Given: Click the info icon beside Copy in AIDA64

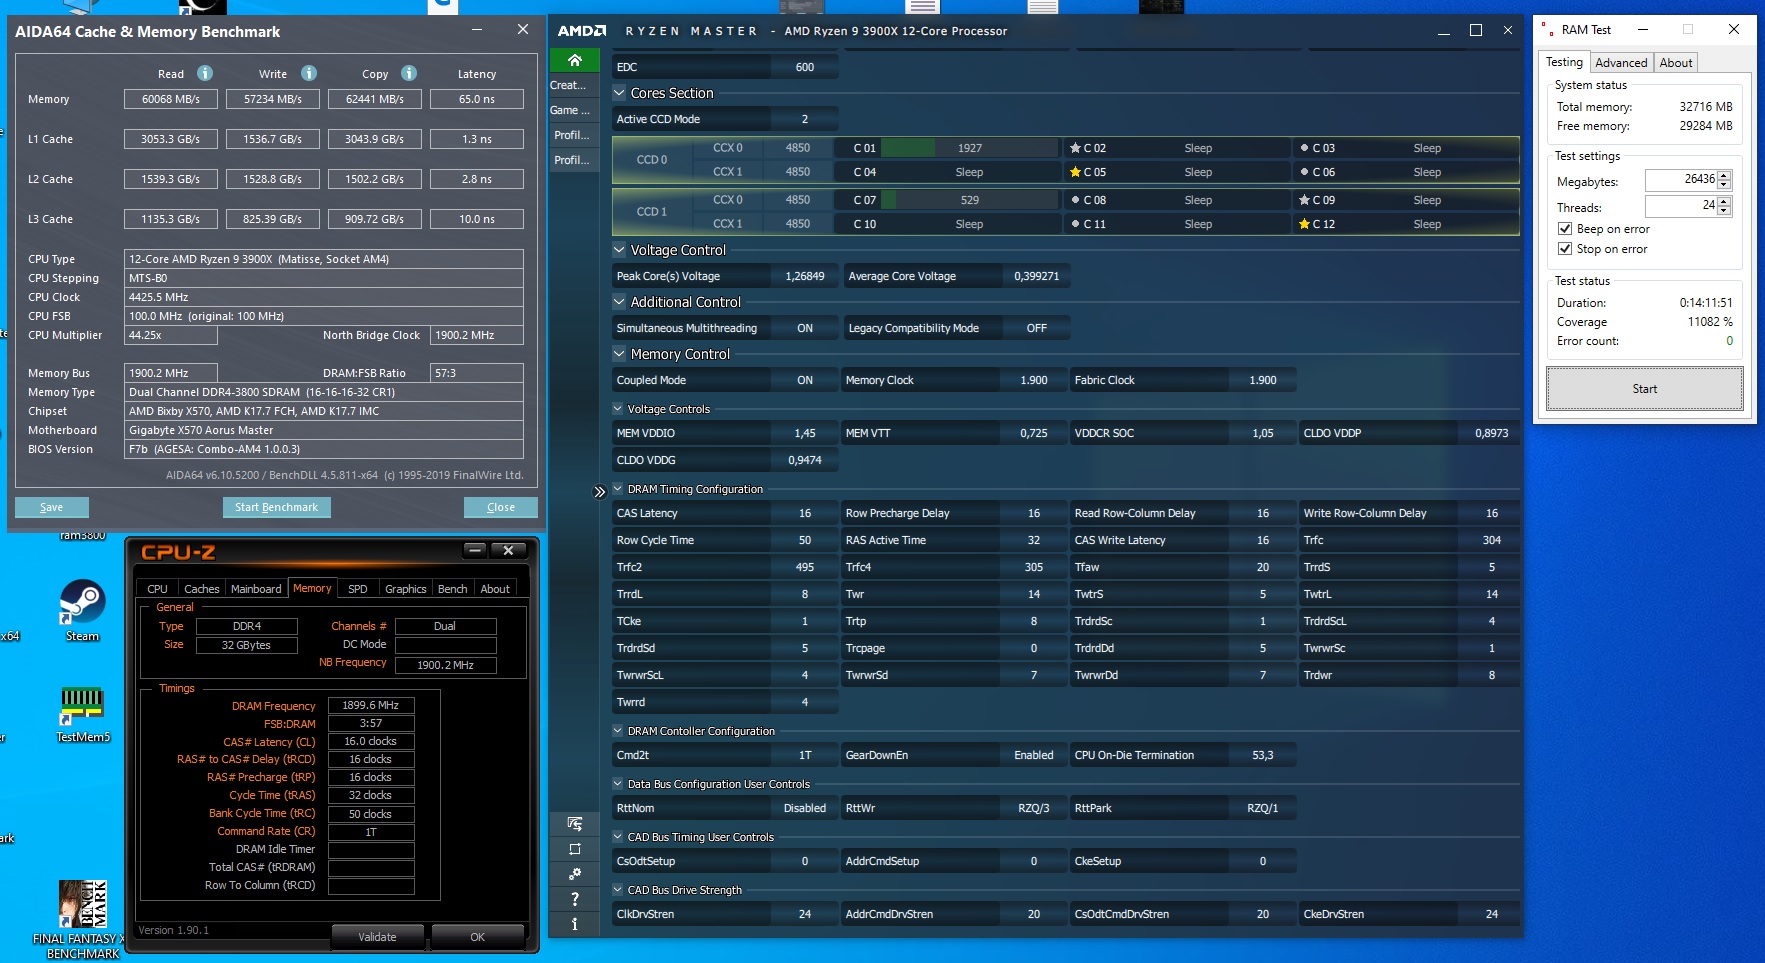Looking at the screenshot, I should [409, 73].
